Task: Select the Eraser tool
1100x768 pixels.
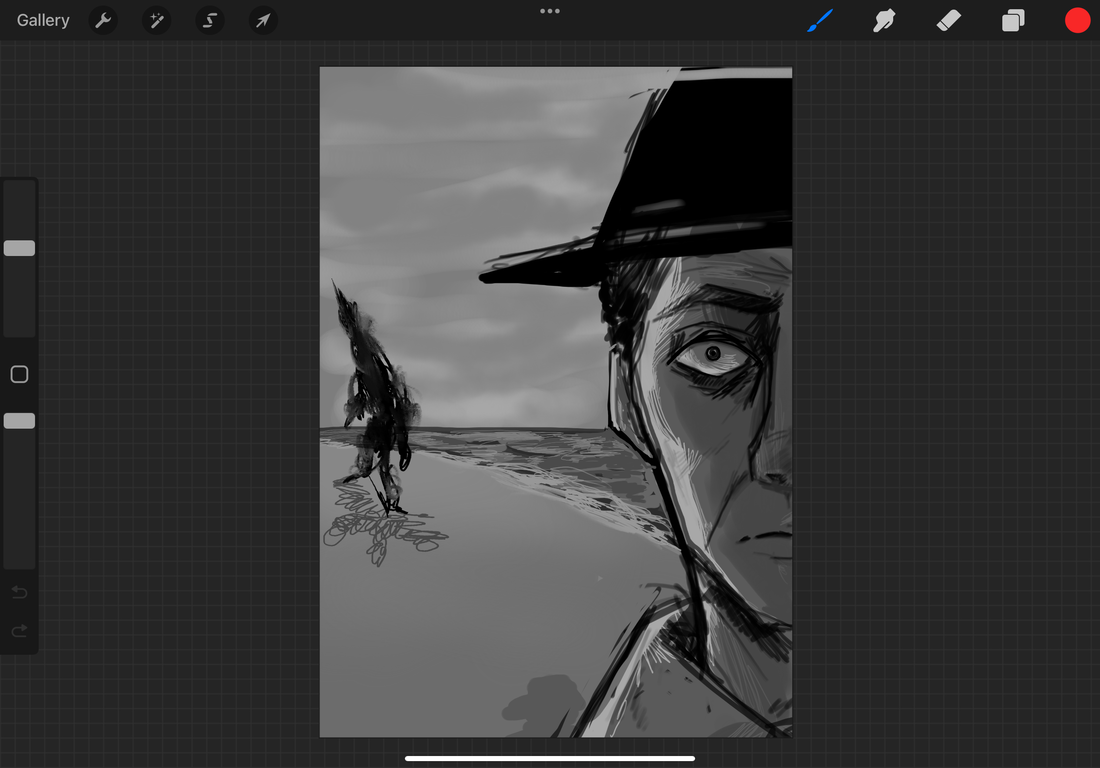Action: [948, 20]
